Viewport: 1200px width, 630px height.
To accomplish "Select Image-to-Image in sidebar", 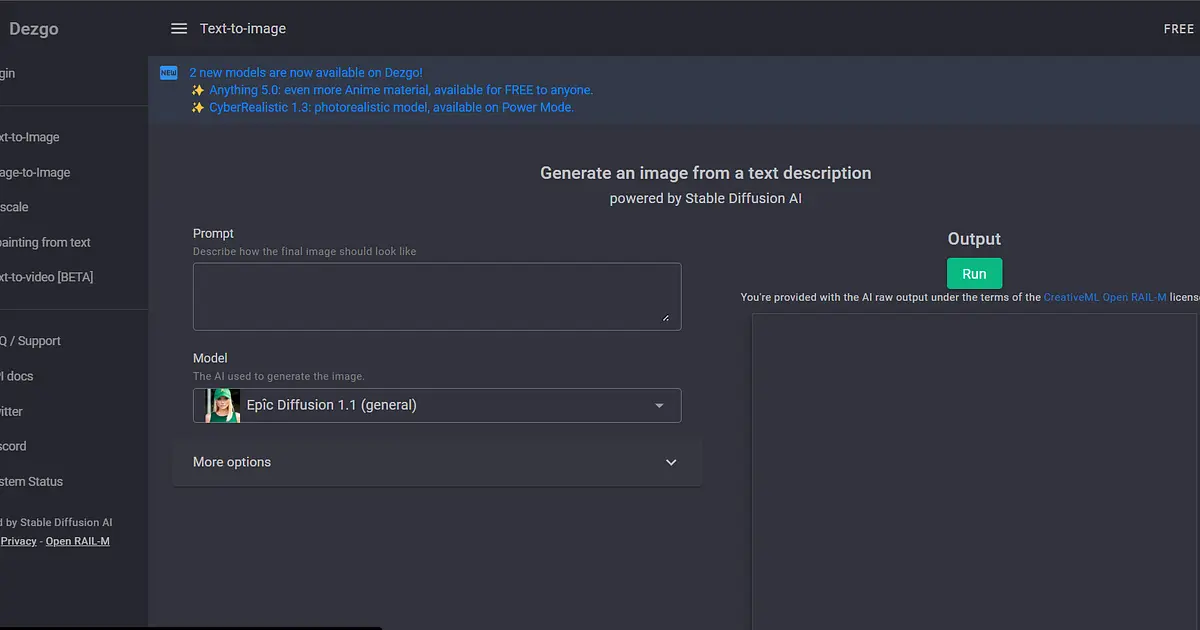I will pyautogui.click(x=35, y=172).
